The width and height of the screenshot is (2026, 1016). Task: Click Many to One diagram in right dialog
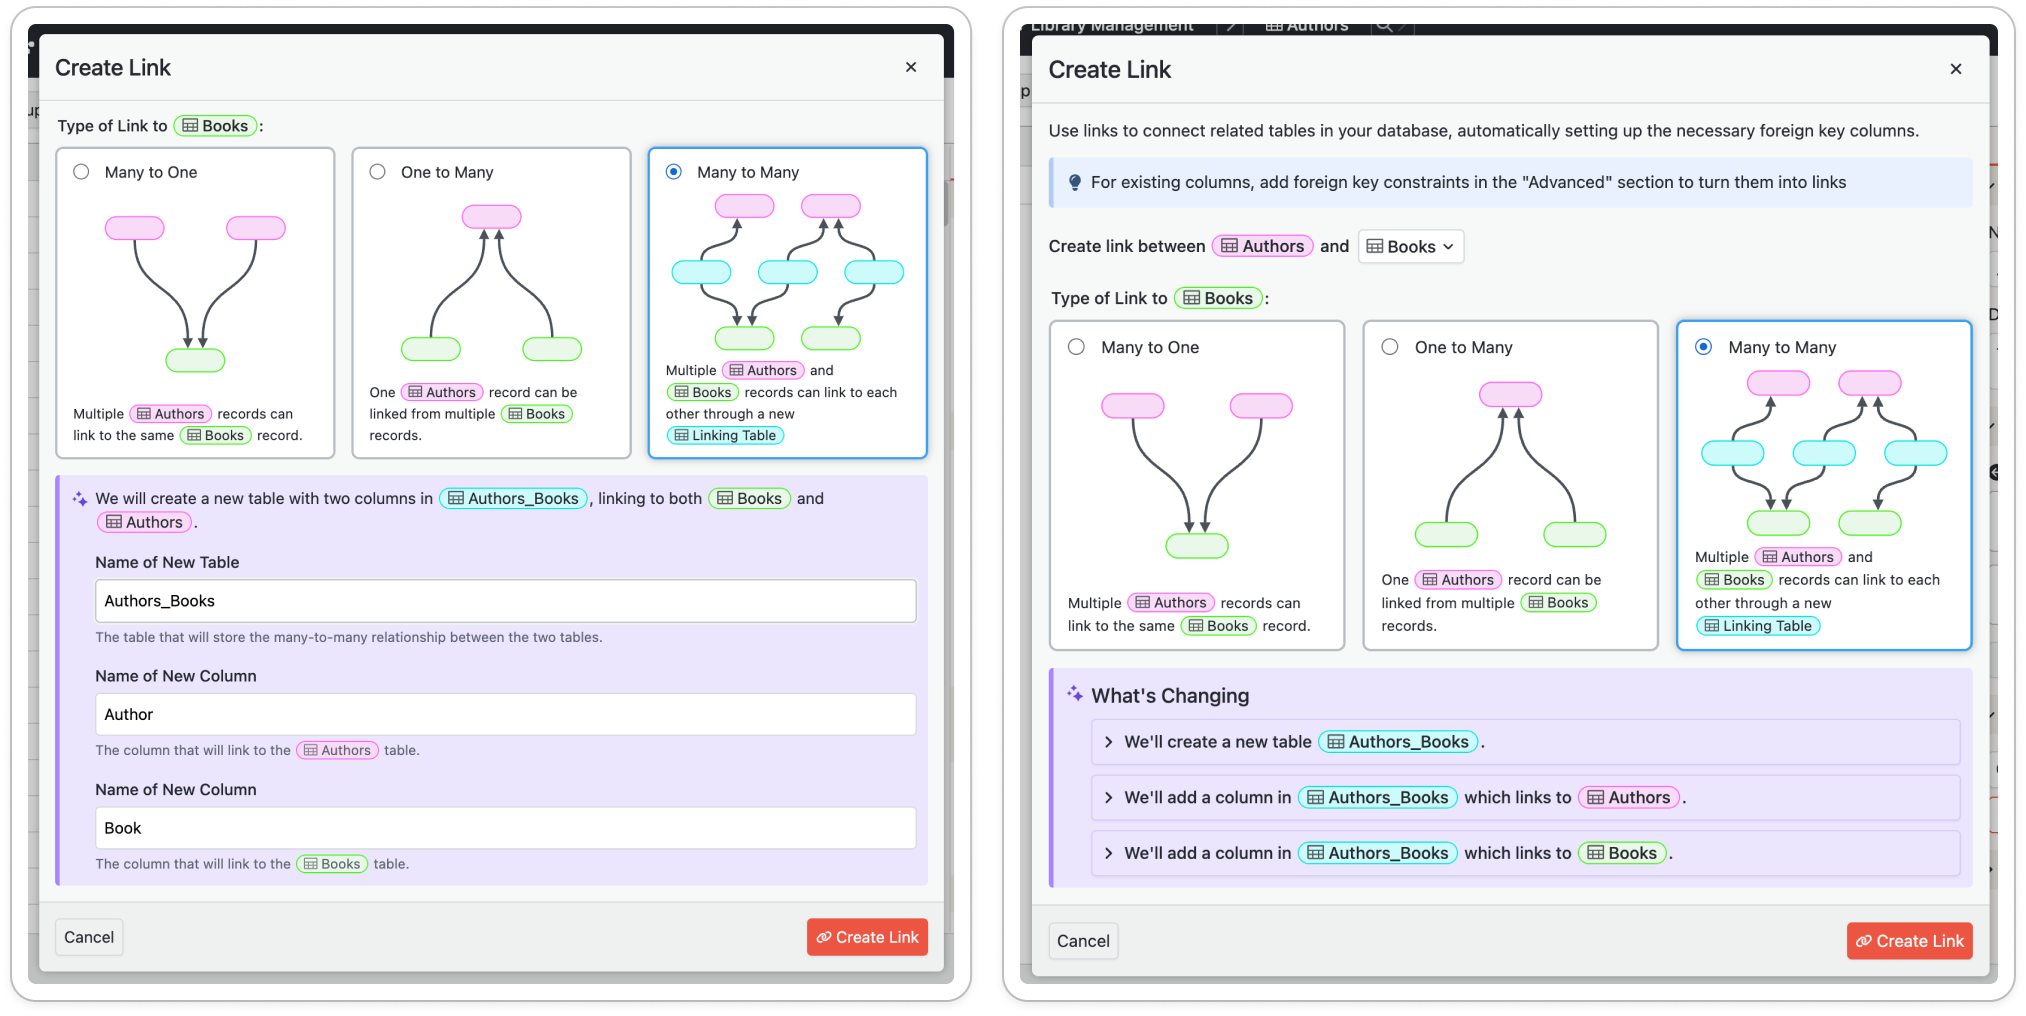pyautogui.click(x=1197, y=476)
